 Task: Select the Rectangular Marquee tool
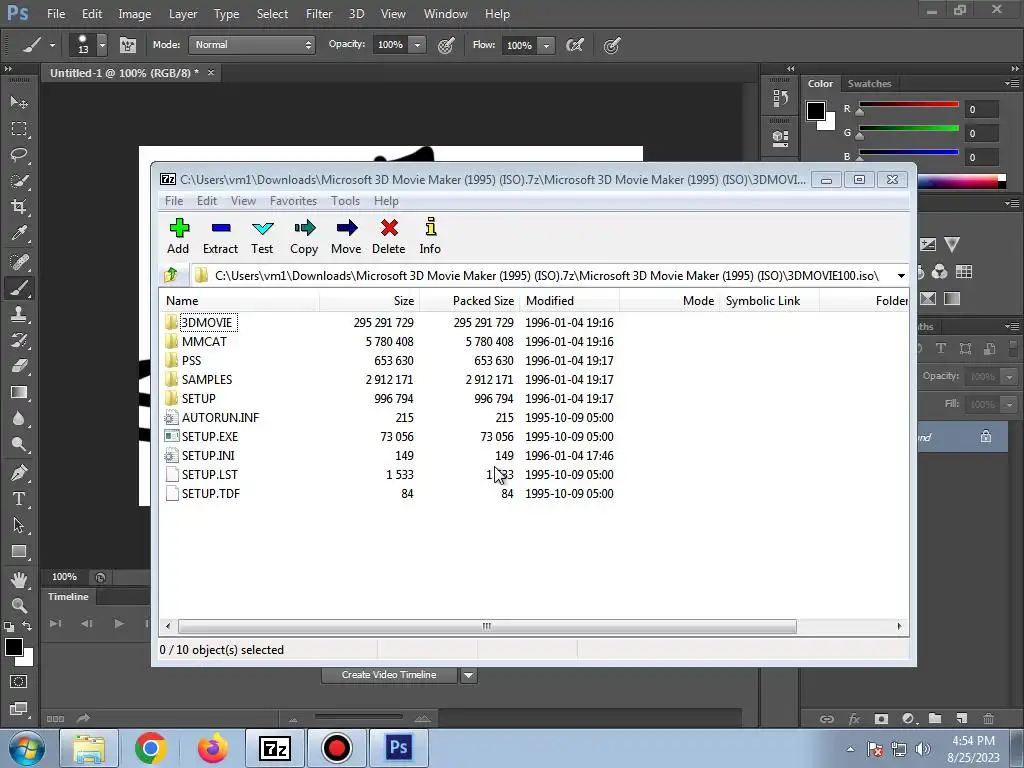[x=19, y=129]
